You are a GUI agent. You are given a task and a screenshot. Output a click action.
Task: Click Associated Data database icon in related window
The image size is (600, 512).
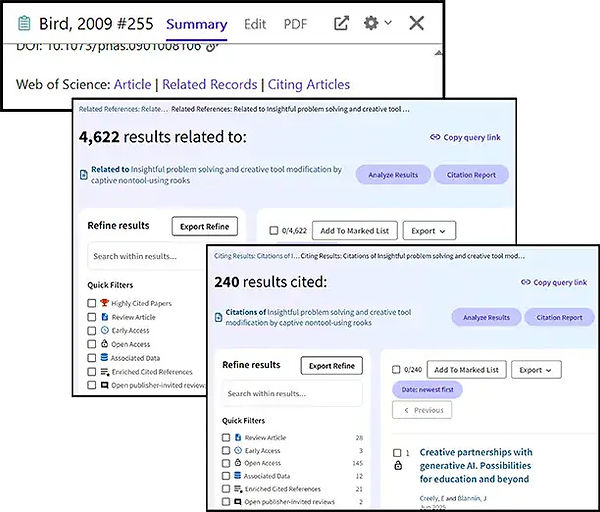coord(104,357)
